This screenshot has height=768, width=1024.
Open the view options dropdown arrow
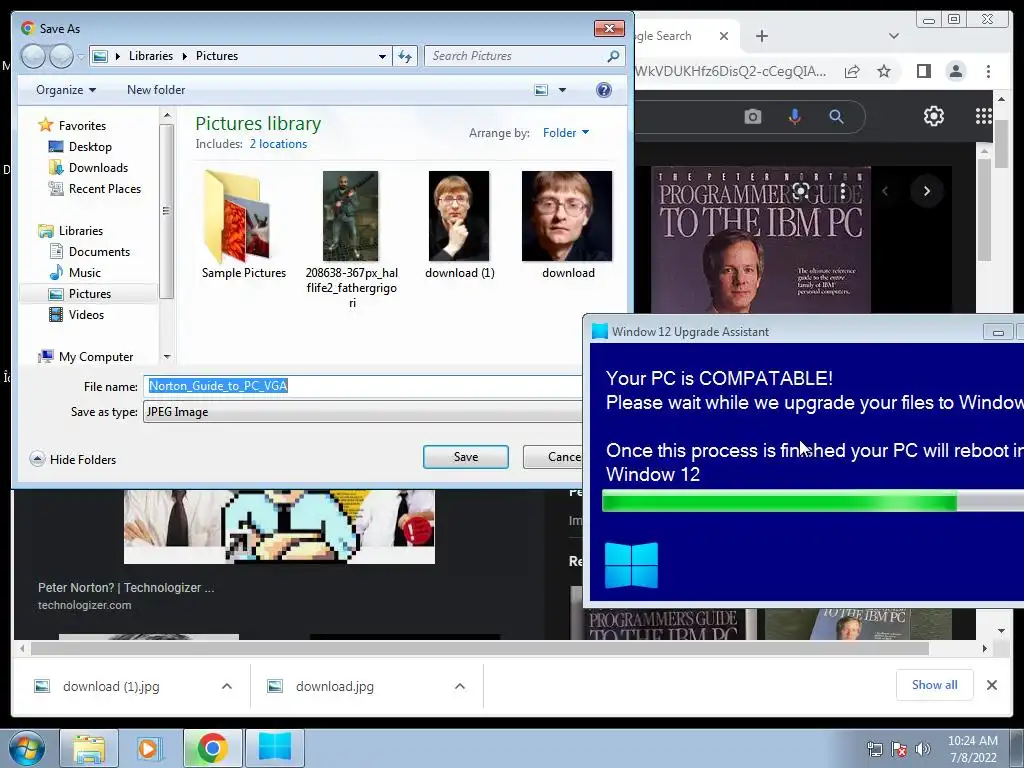(x=562, y=90)
